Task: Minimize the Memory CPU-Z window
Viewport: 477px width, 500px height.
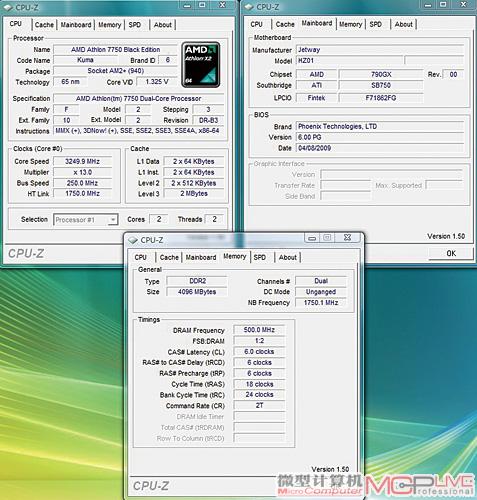Action: pos(312,238)
